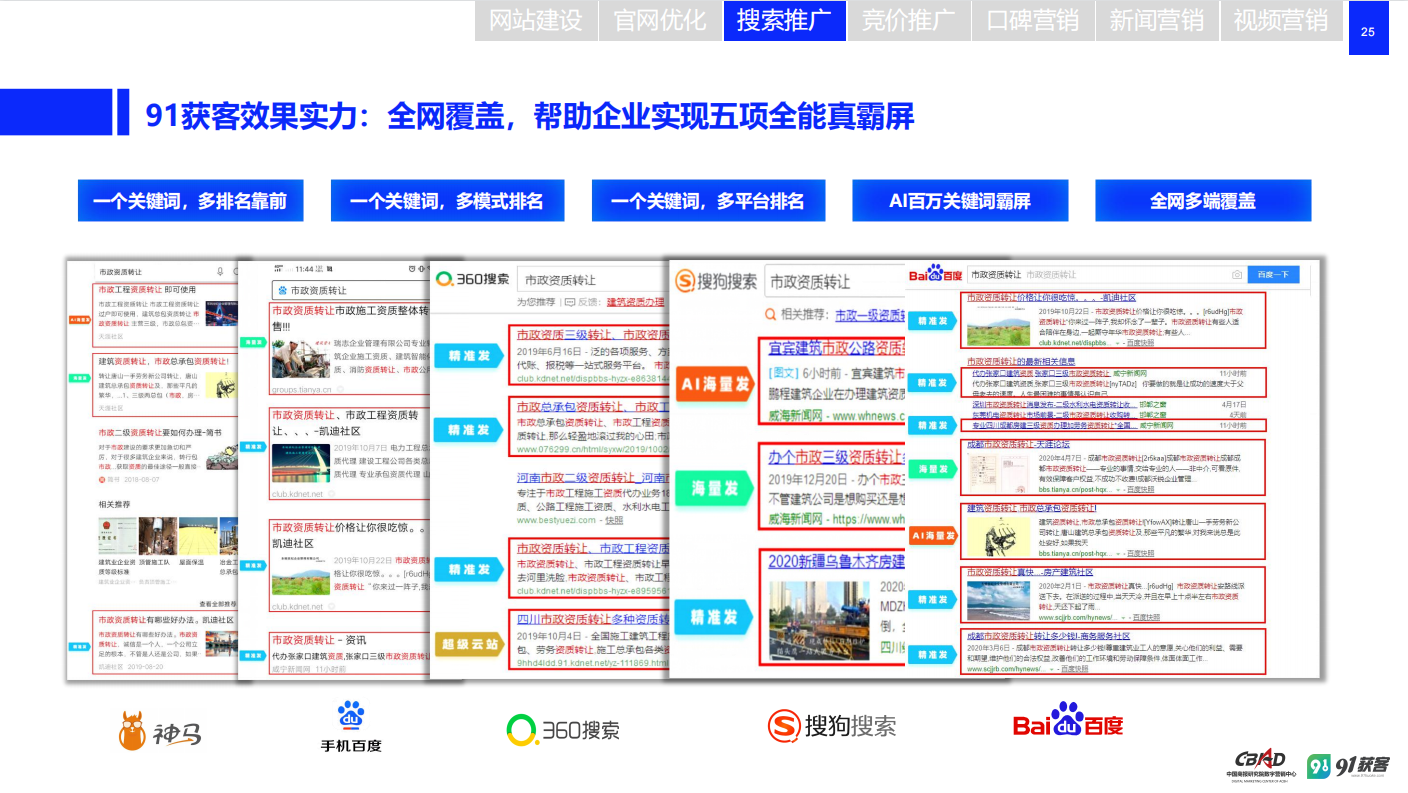The height and width of the screenshot is (793, 1408).
Task: Open the 办个市政三级资质转让 Sogou result
Action: 837,458
